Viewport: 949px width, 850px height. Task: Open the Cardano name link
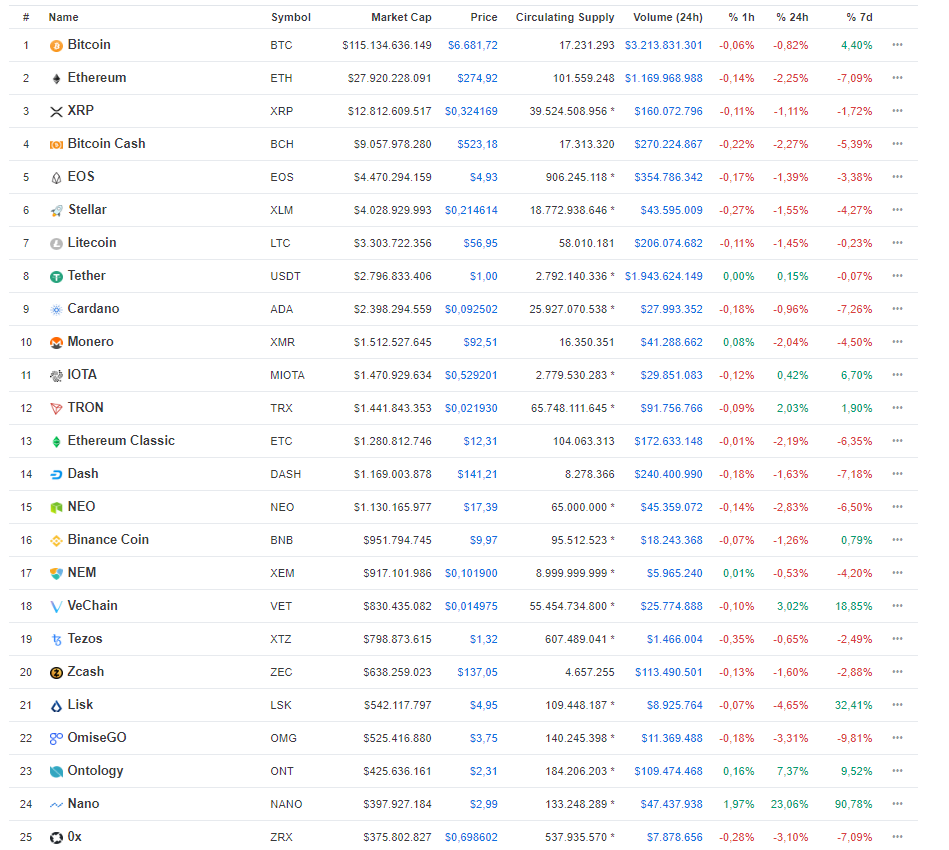[93, 309]
